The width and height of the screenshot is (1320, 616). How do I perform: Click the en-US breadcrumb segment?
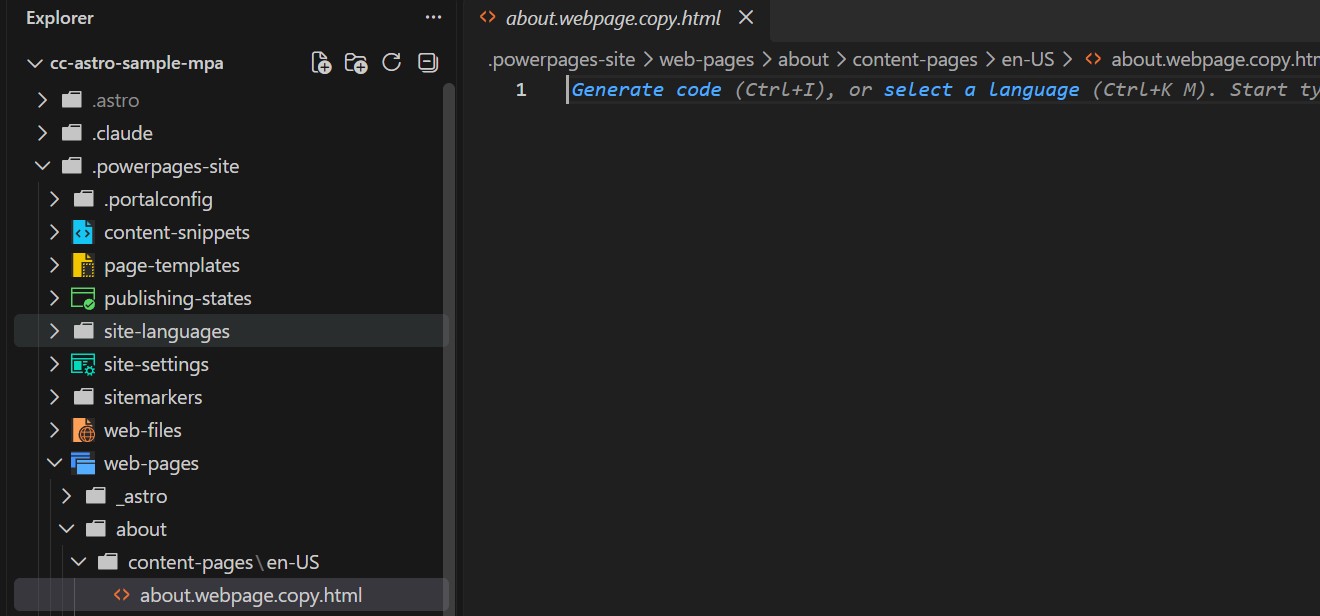click(x=1028, y=60)
